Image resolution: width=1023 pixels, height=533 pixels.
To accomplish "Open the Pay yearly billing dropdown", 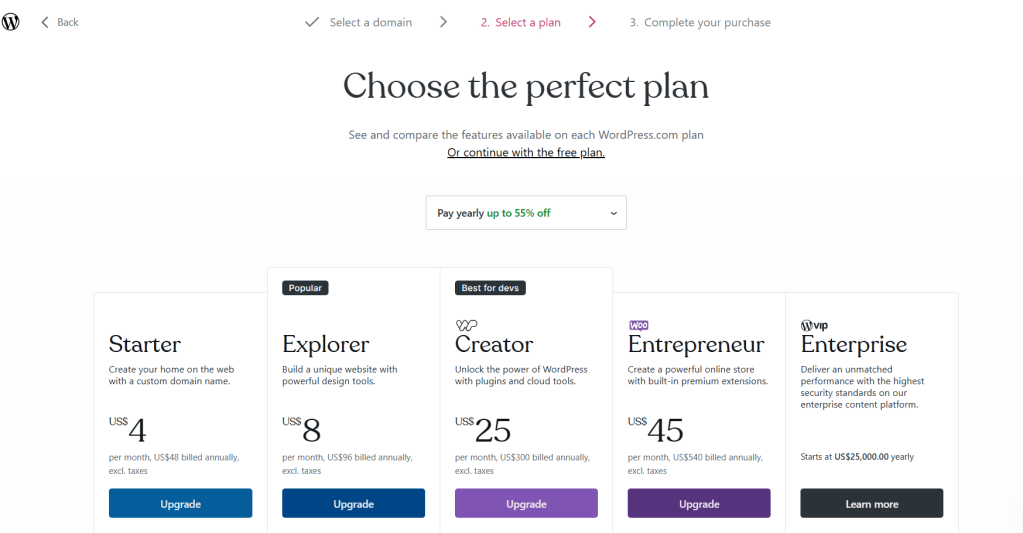I will tap(526, 213).
